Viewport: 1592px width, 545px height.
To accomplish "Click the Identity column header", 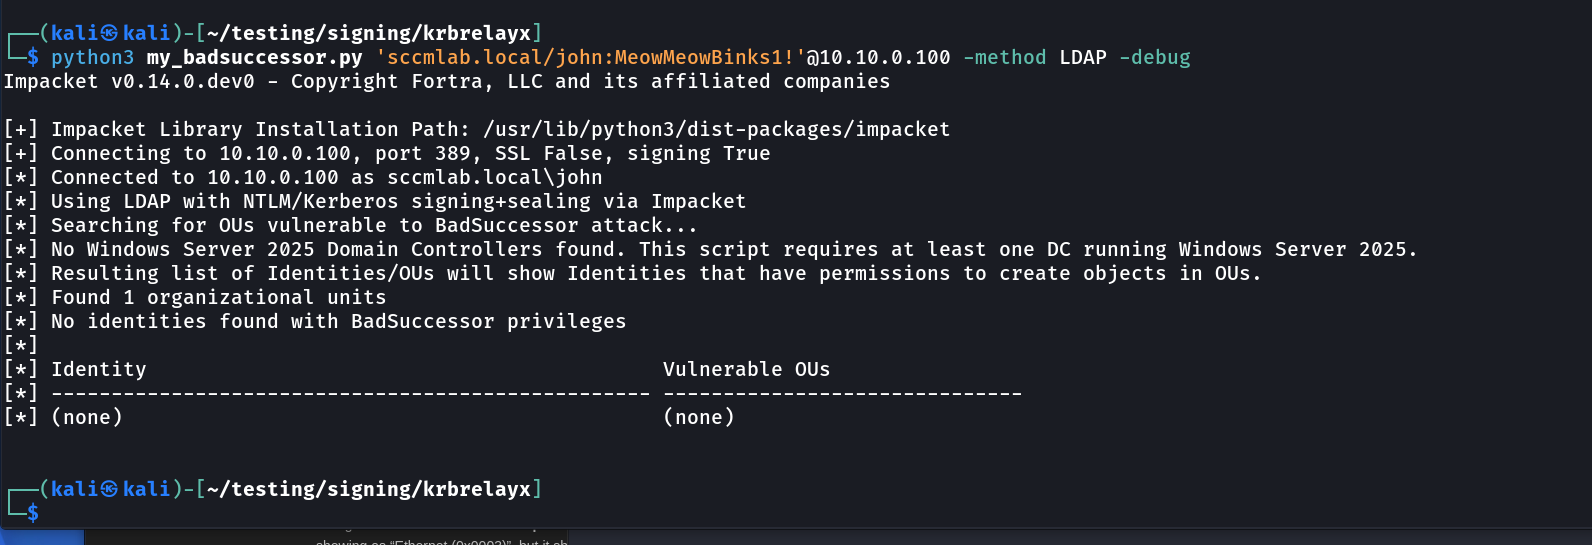I will 98,370.
